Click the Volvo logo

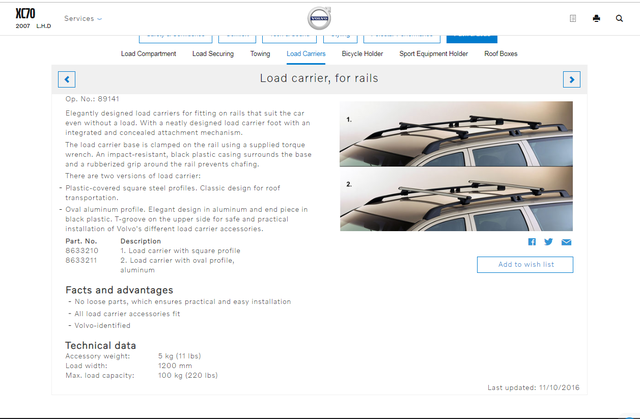point(319,18)
